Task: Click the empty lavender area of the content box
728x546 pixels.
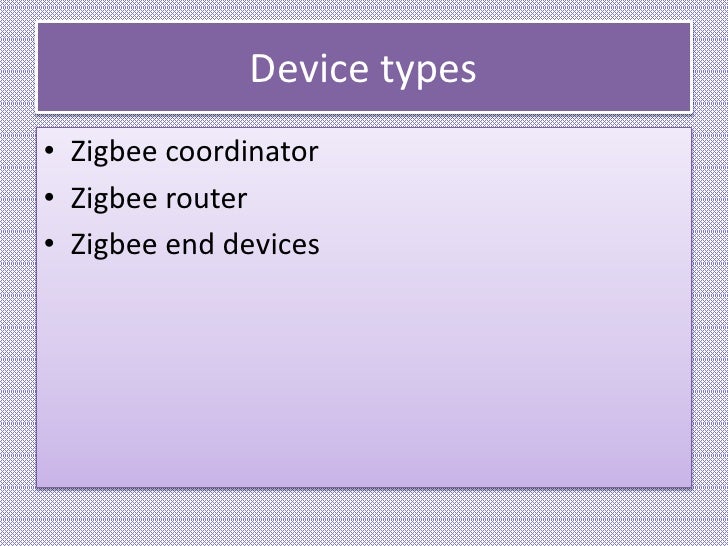Action: tap(364, 371)
